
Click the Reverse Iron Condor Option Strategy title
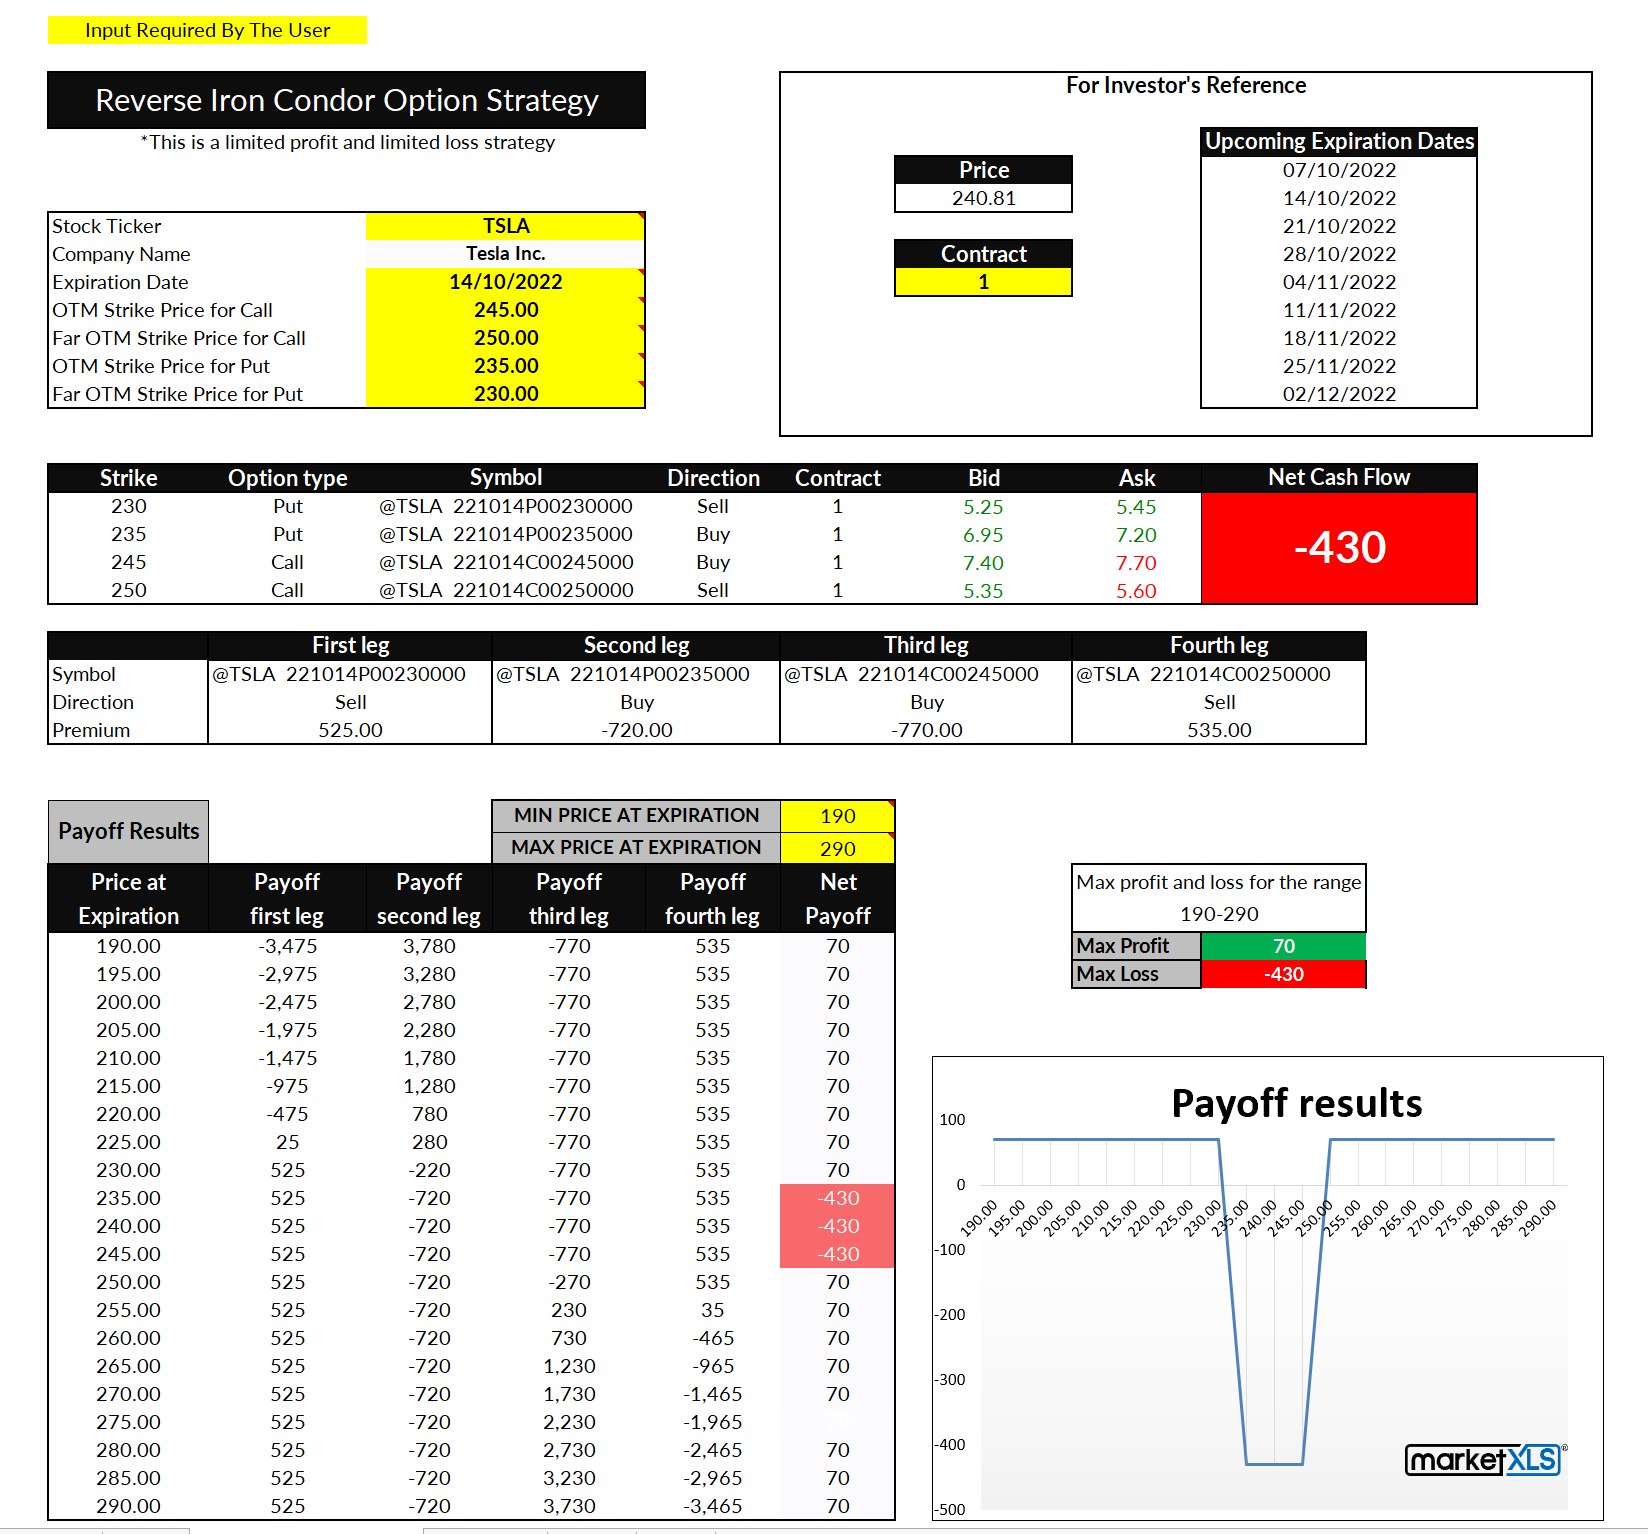tap(346, 100)
